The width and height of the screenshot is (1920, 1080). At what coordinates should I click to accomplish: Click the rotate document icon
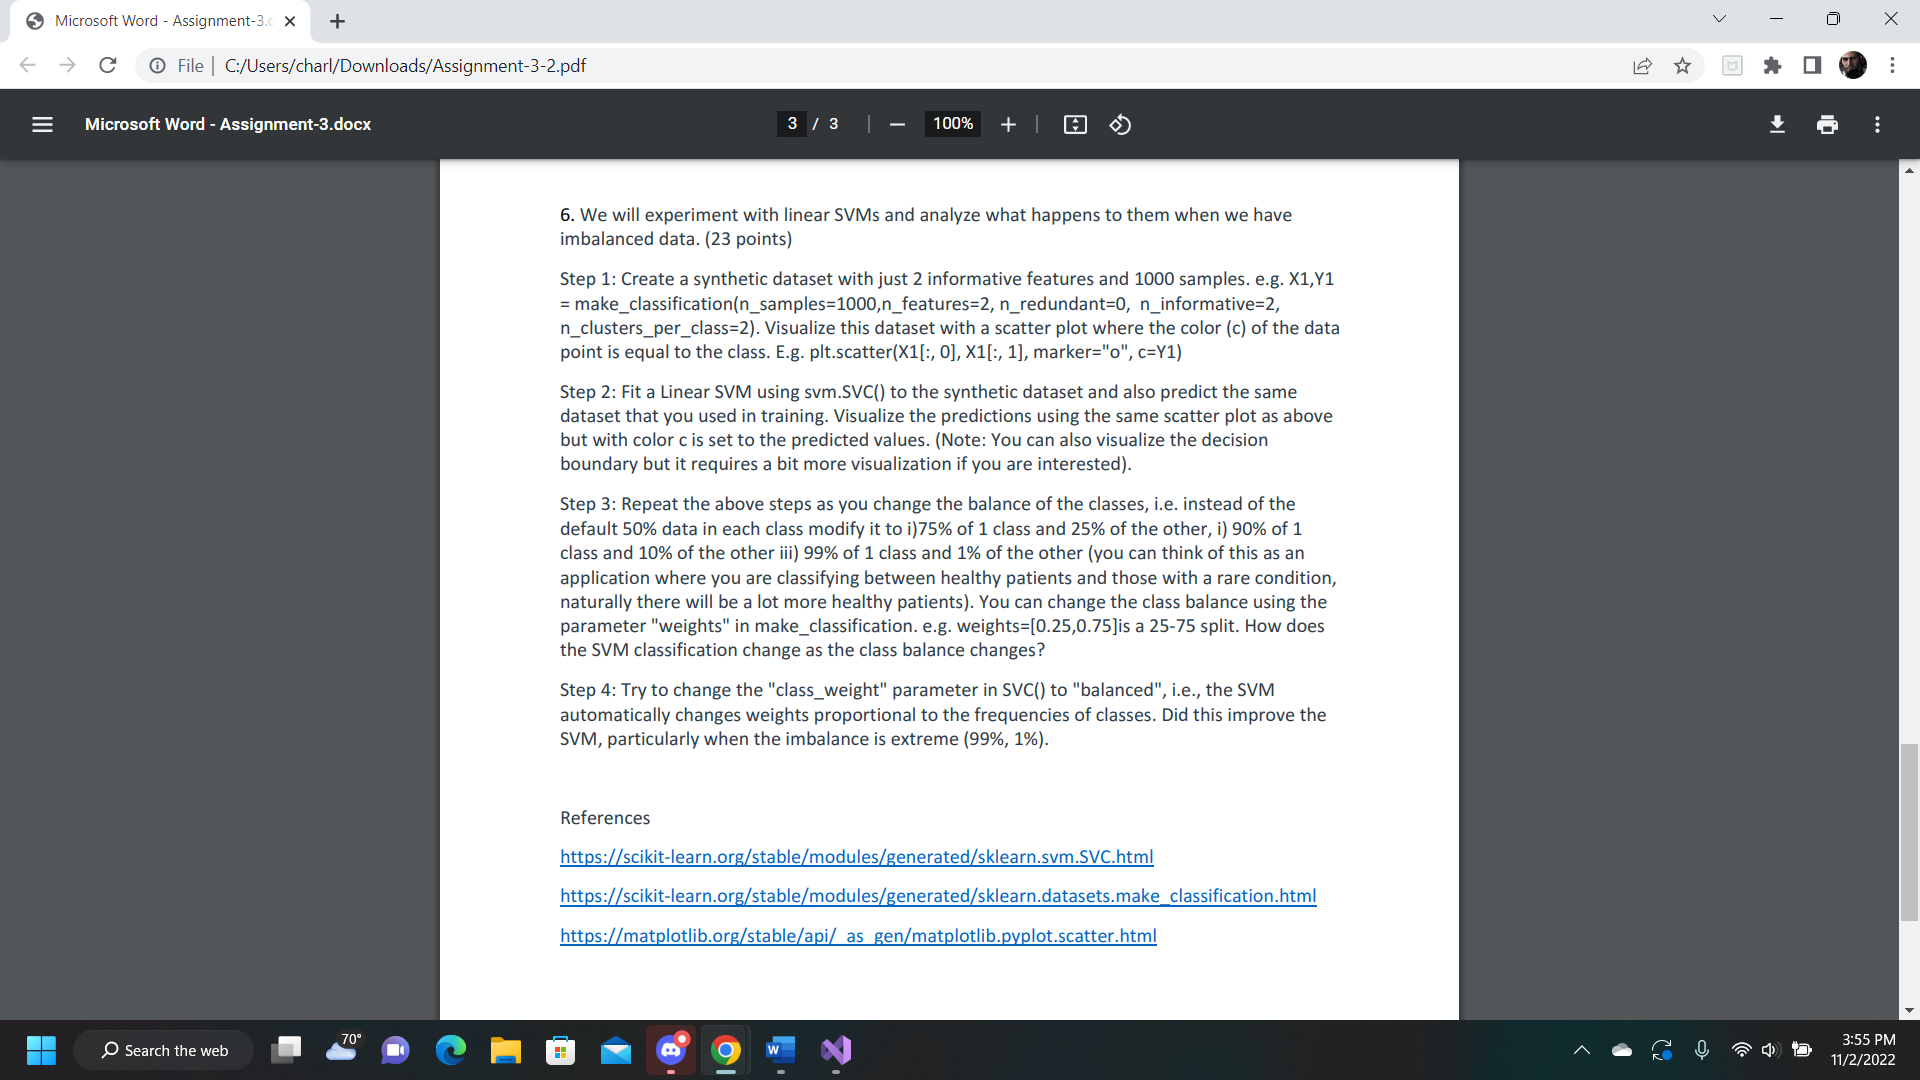point(1118,124)
